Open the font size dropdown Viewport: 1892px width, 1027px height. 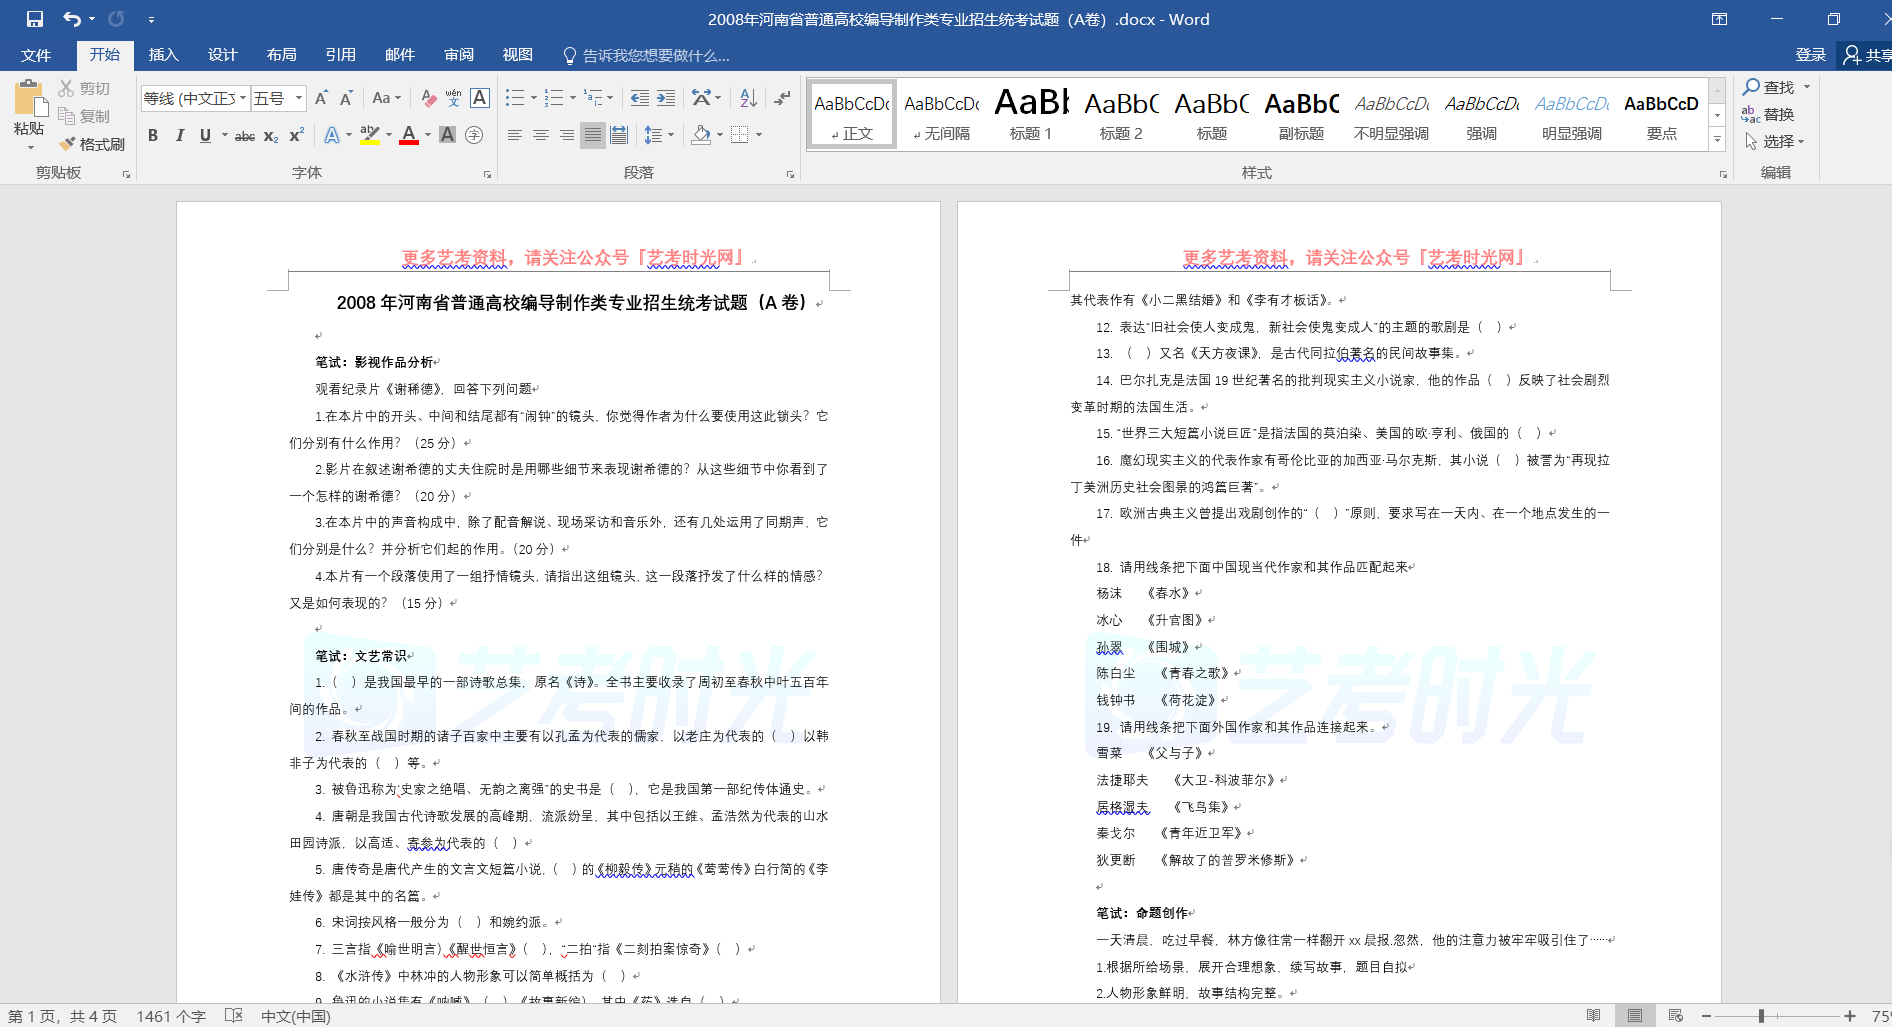point(299,98)
